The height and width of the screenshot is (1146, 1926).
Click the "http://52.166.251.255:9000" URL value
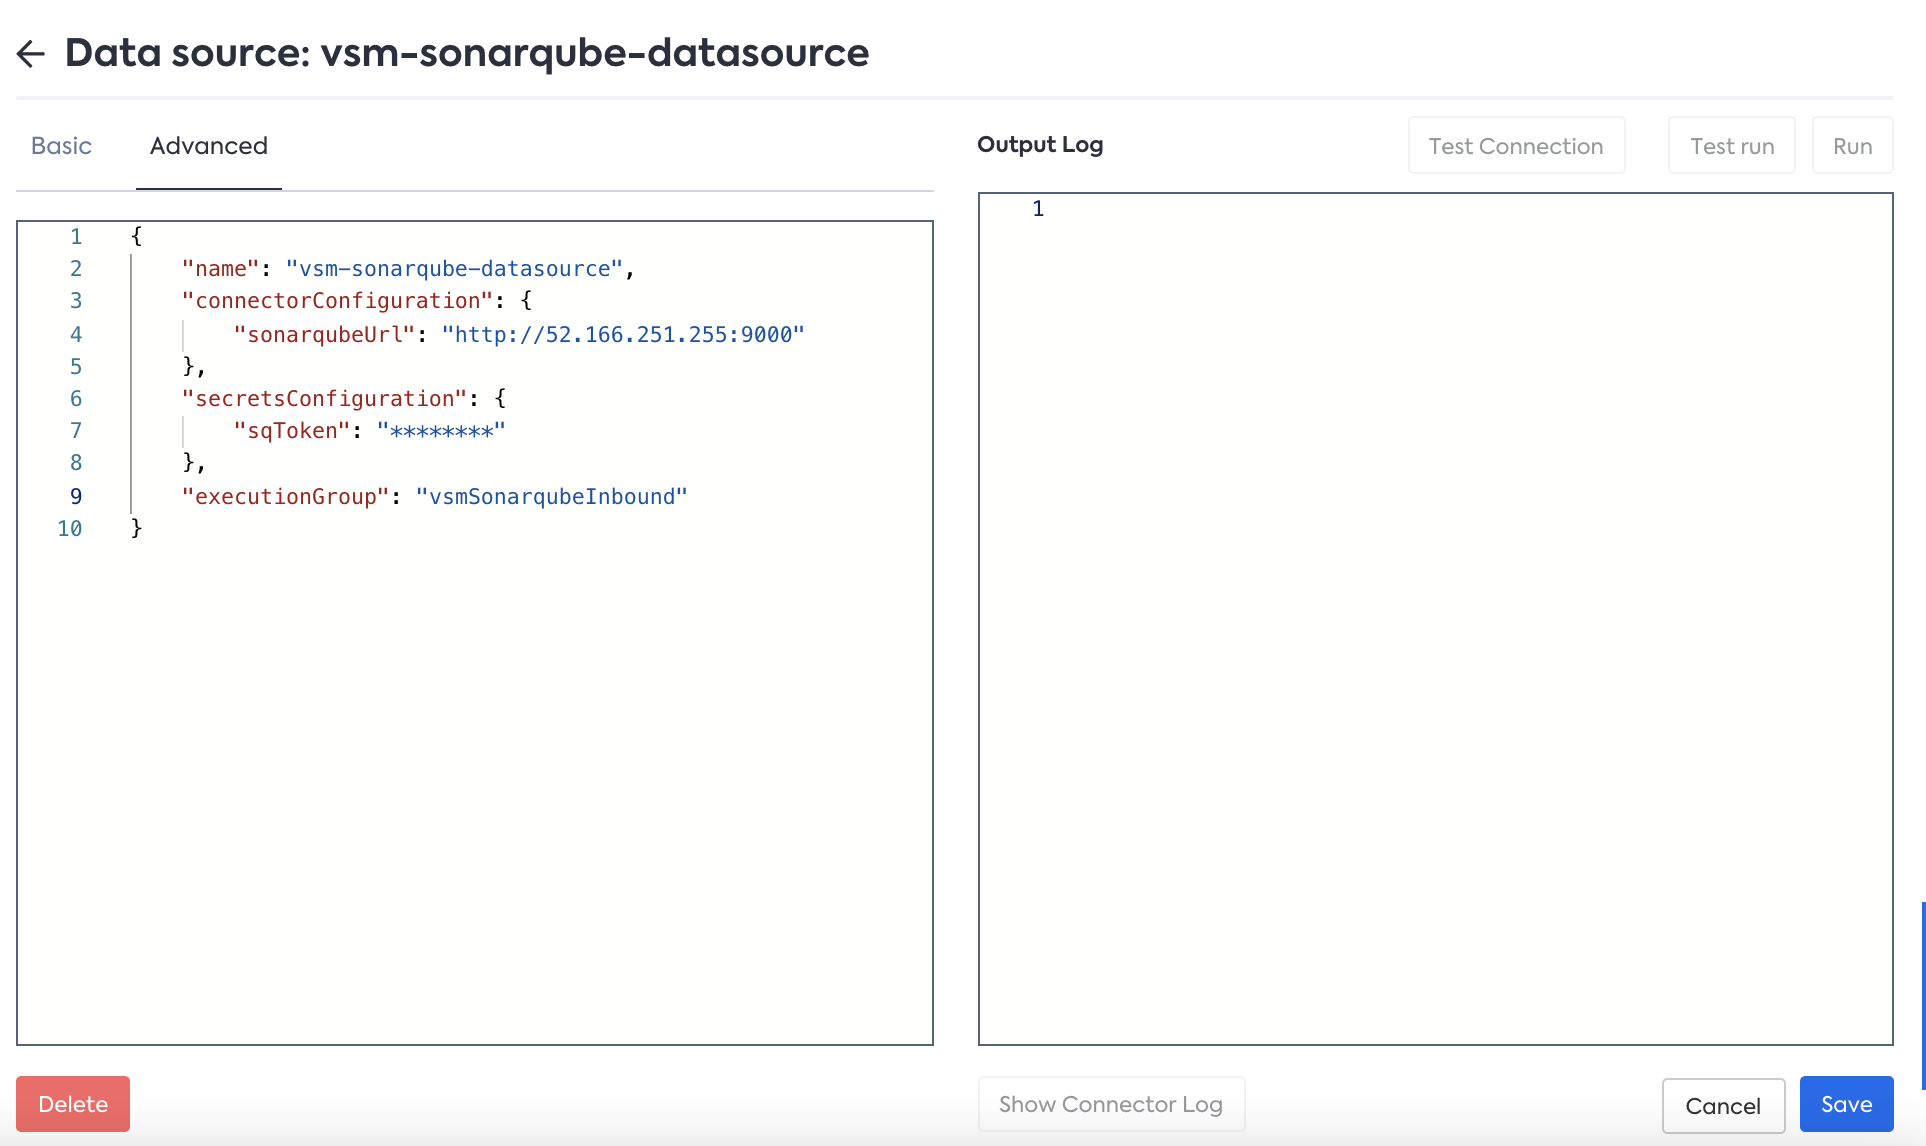(x=623, y=335)
